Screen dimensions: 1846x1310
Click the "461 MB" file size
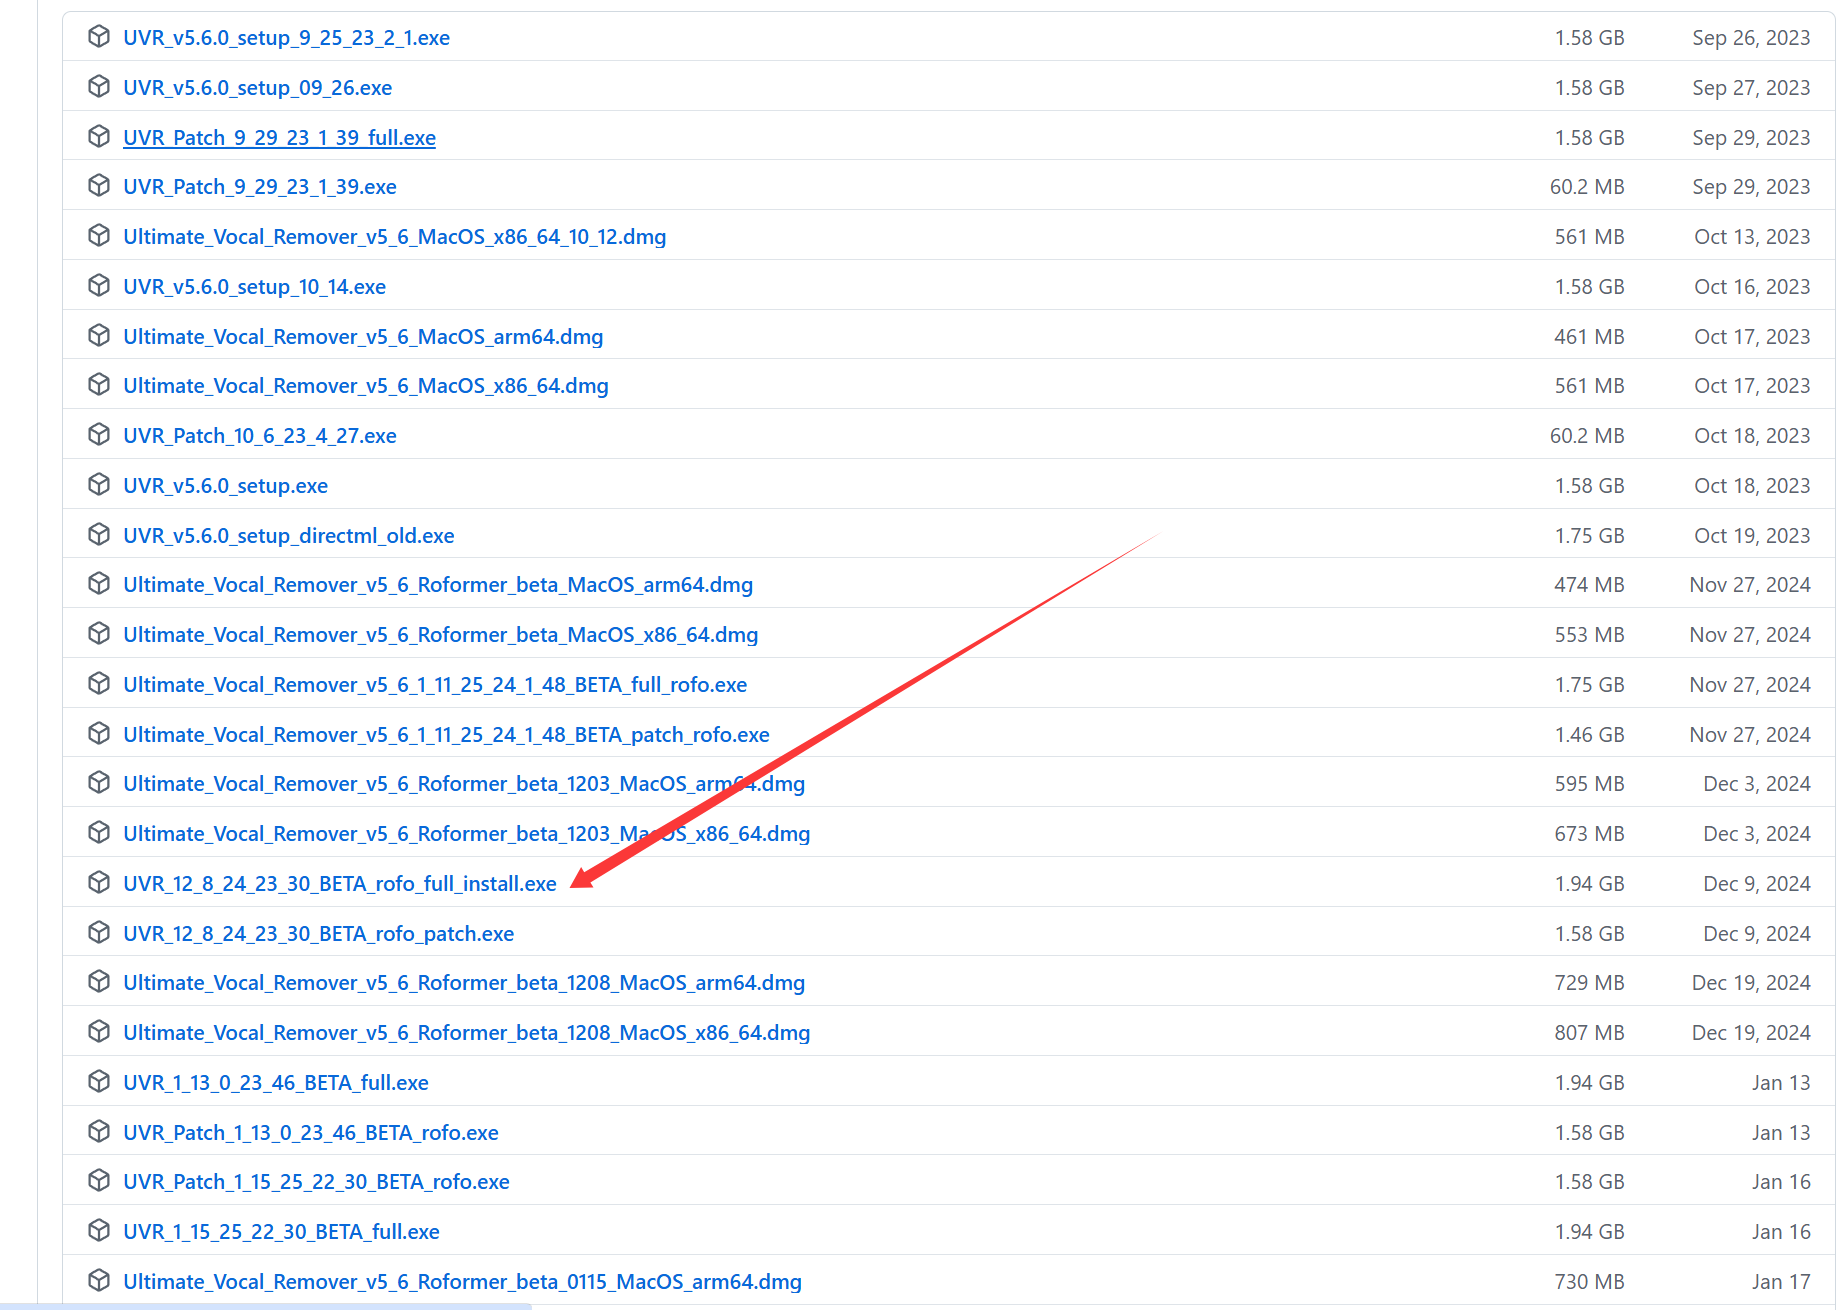point(1589,337)
